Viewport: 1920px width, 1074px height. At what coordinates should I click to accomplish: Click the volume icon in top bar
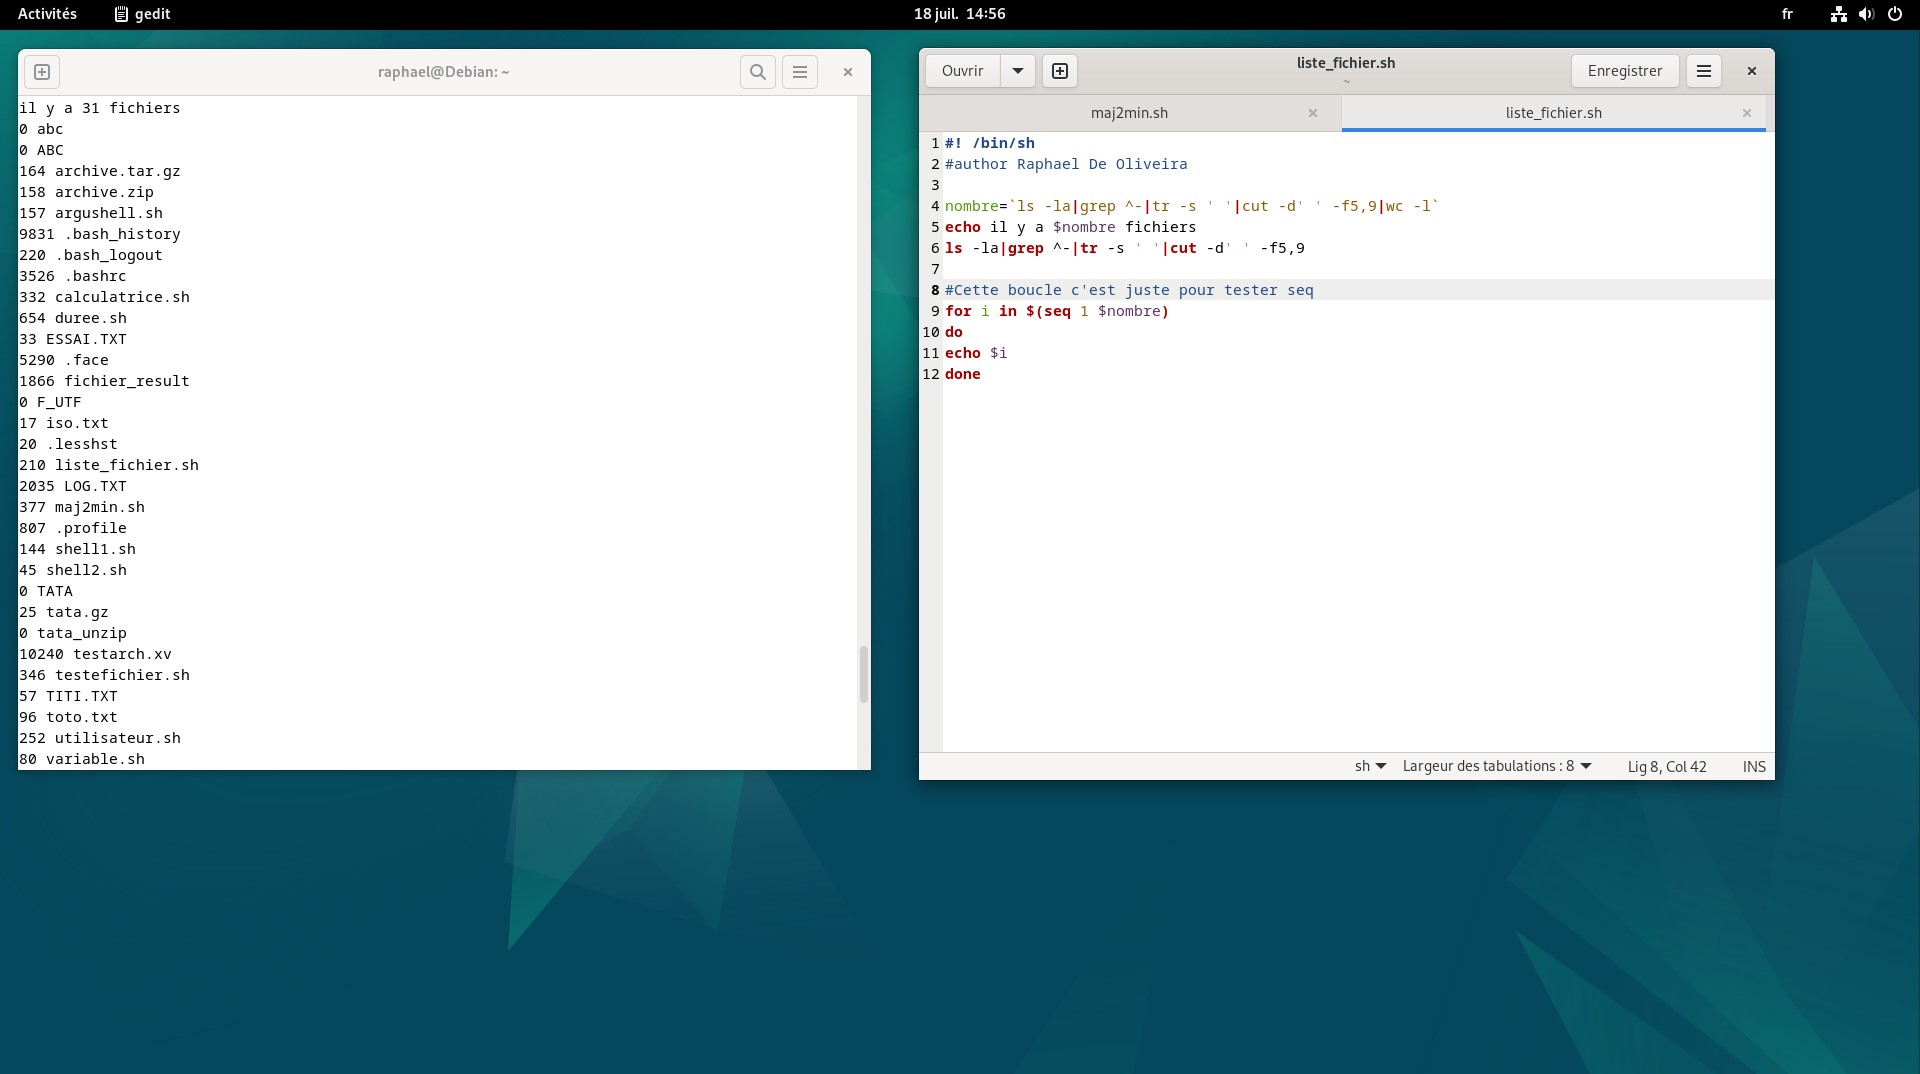[1866, 14]
